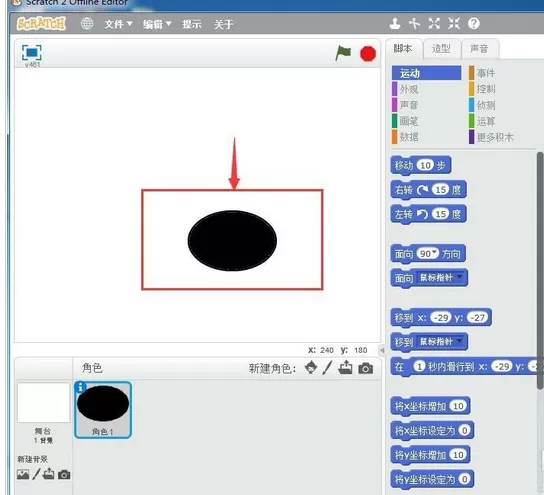
Task: Open info button on 角色1 sprite
Action: 80,387
